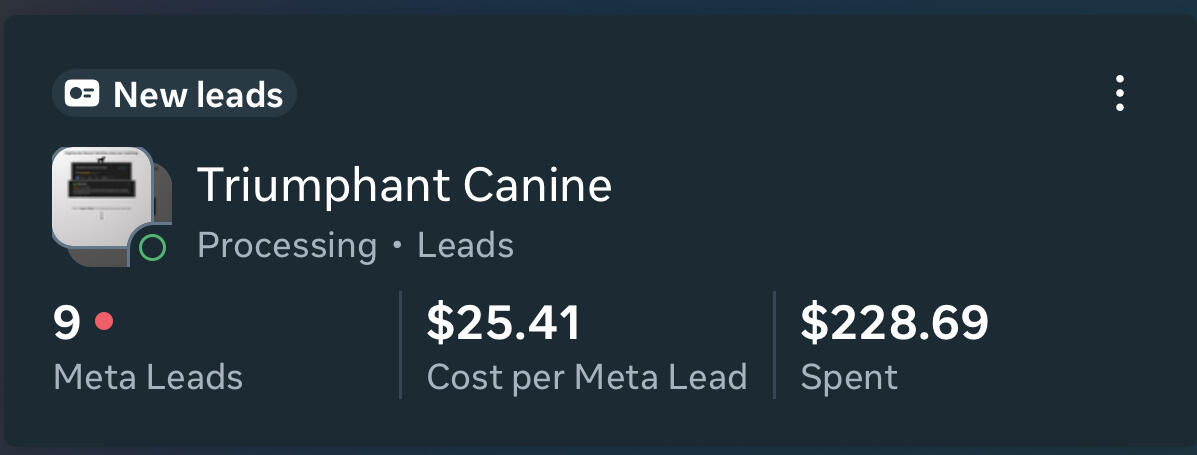The height and width of the screenshot is (455, 1197).
Task: Click the bullet separating Processing and Leads
Action: pyautogui.click(x=397, y=246)
